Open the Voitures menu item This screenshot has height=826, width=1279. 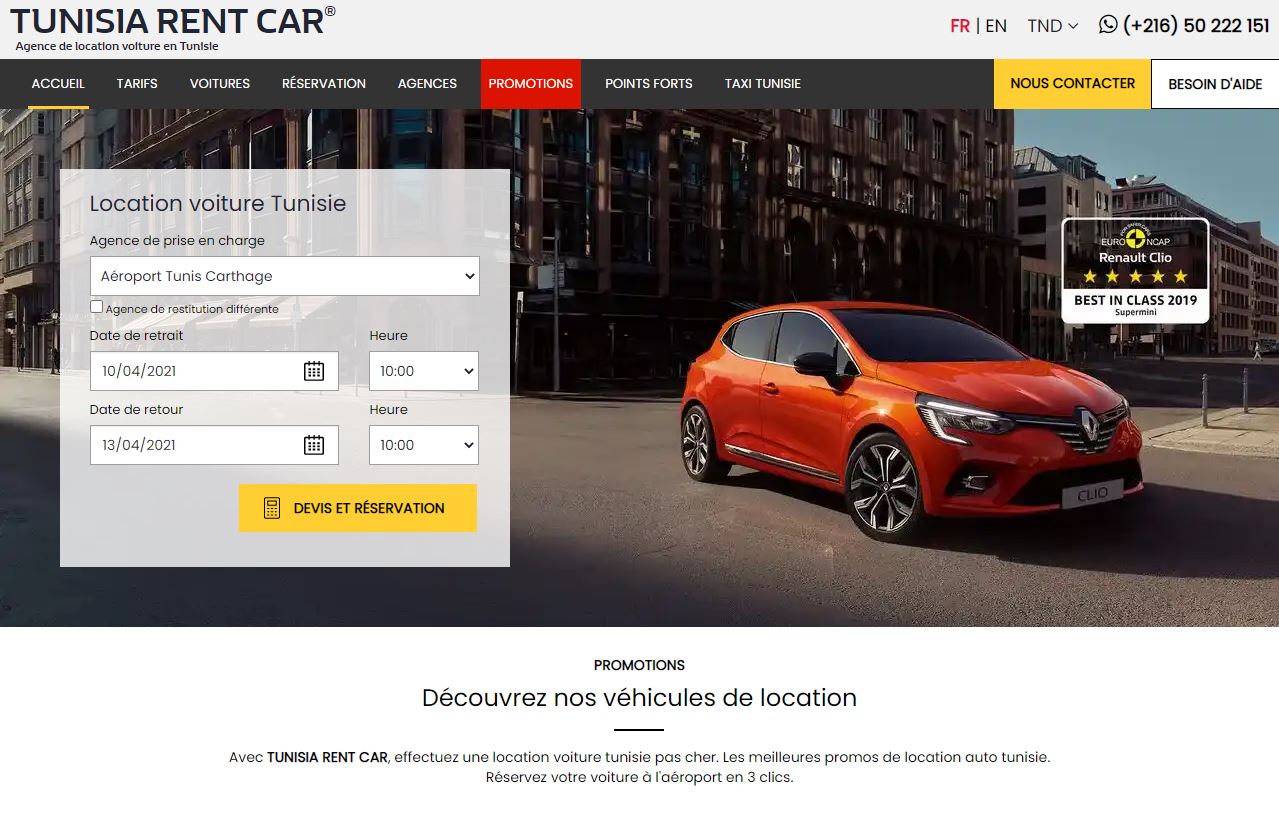[220, 84]
